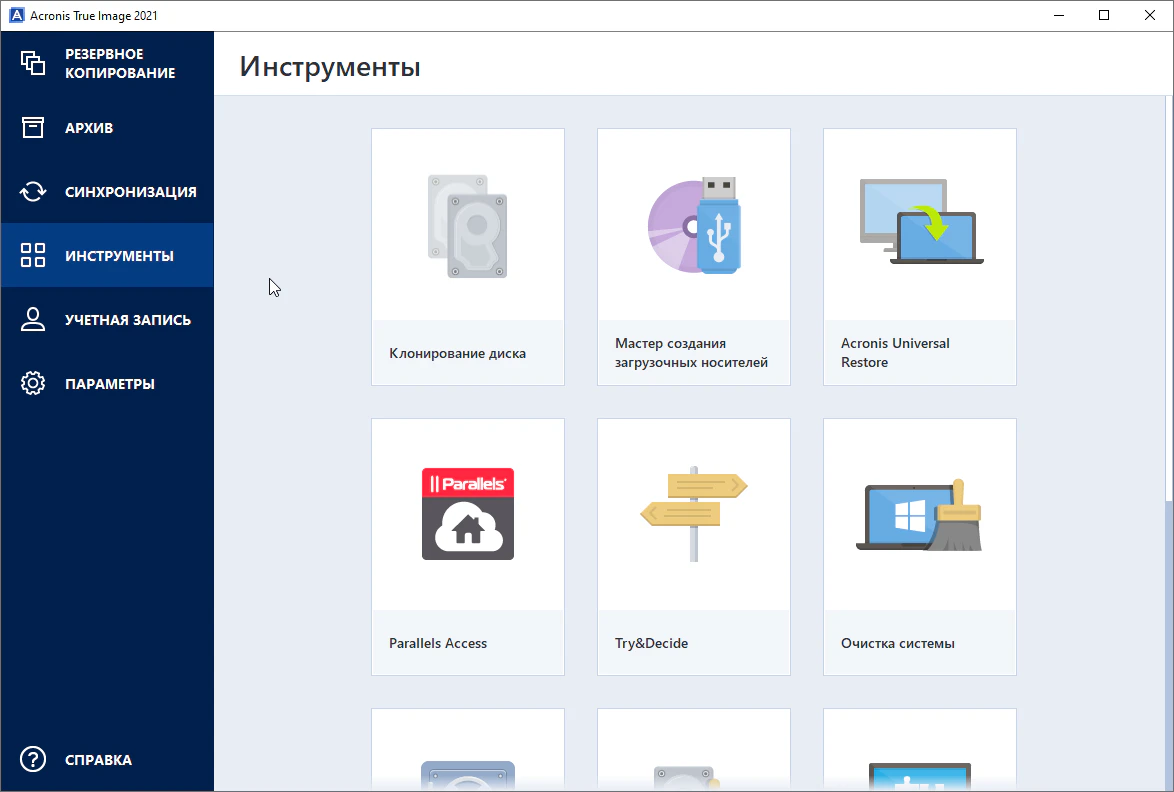The image size is (1174, 792).
Task: Click the Acronis logo in title bar
Action: click(x=16, y=16)
